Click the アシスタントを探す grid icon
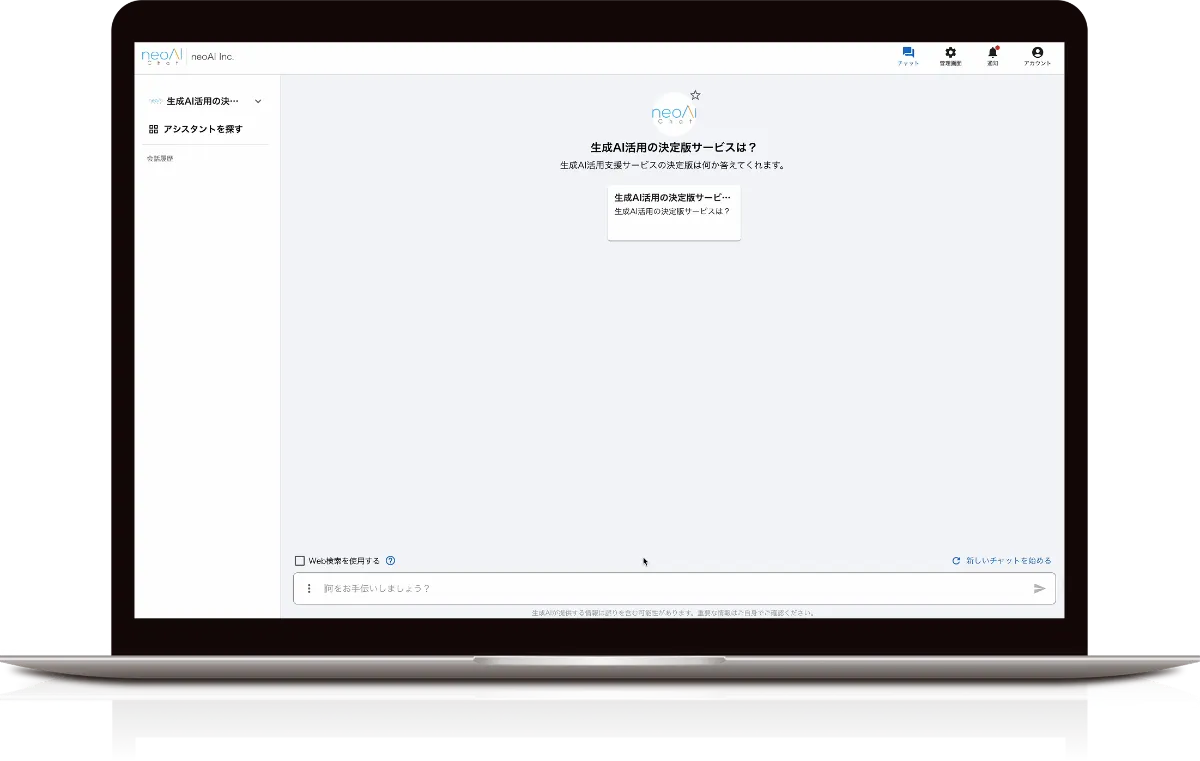The height and width of the screenshot is (761, 1200). coord(152,128)
